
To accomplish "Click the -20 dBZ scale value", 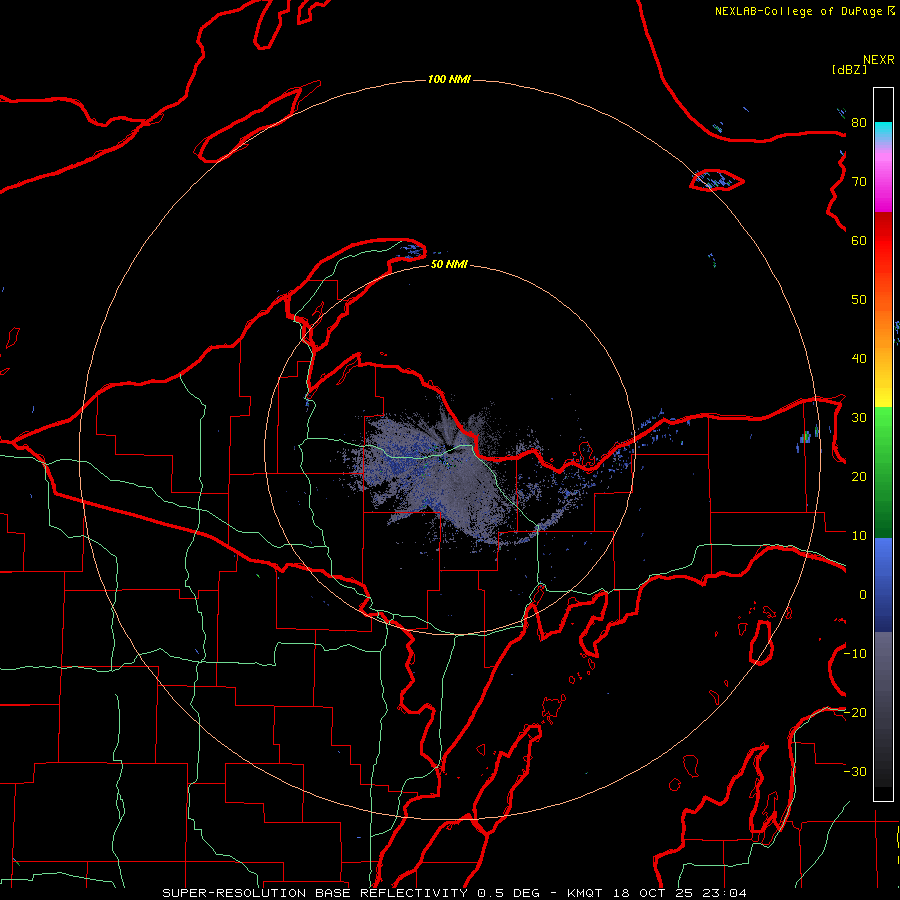I will click(856, 712).
